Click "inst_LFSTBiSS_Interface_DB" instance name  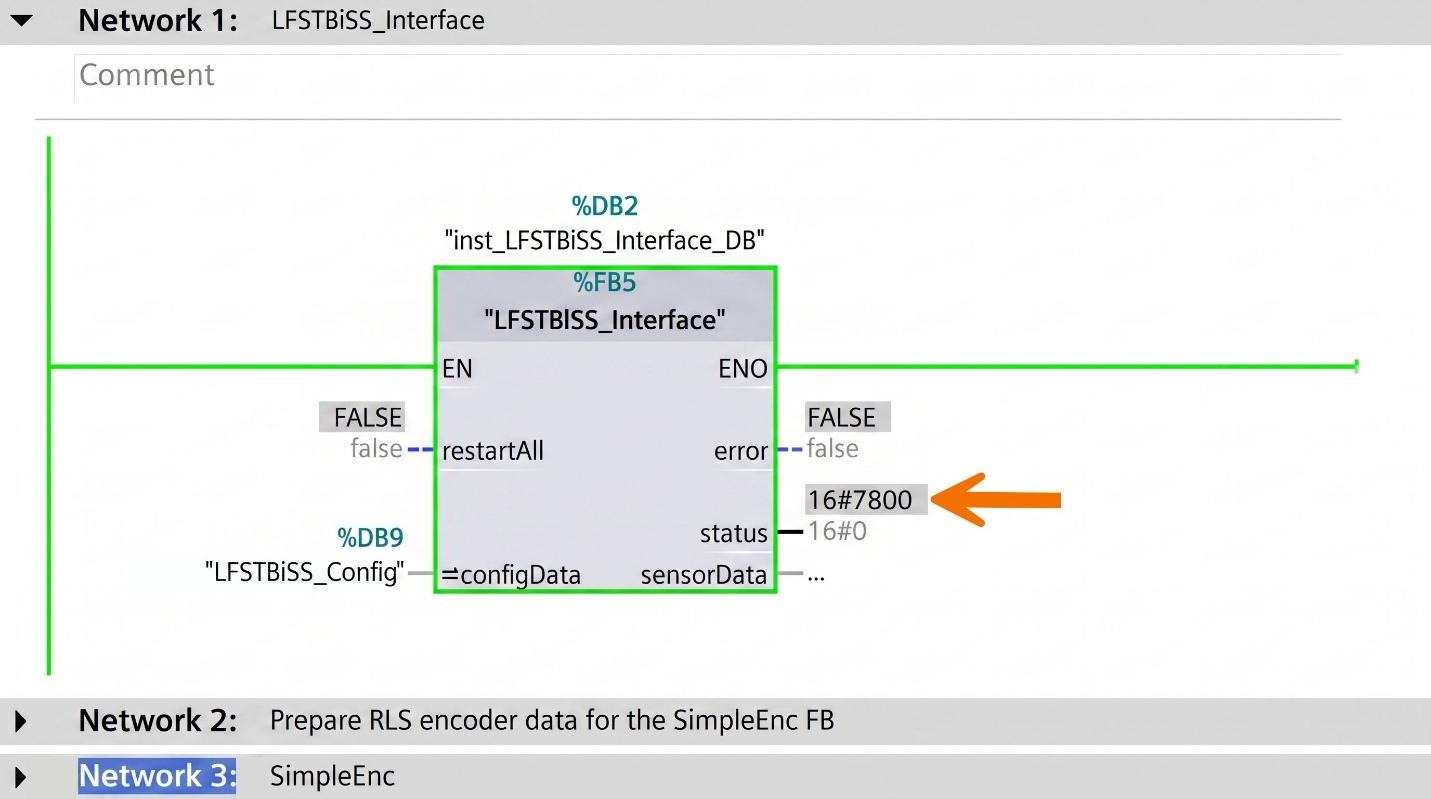coord(605,240)
